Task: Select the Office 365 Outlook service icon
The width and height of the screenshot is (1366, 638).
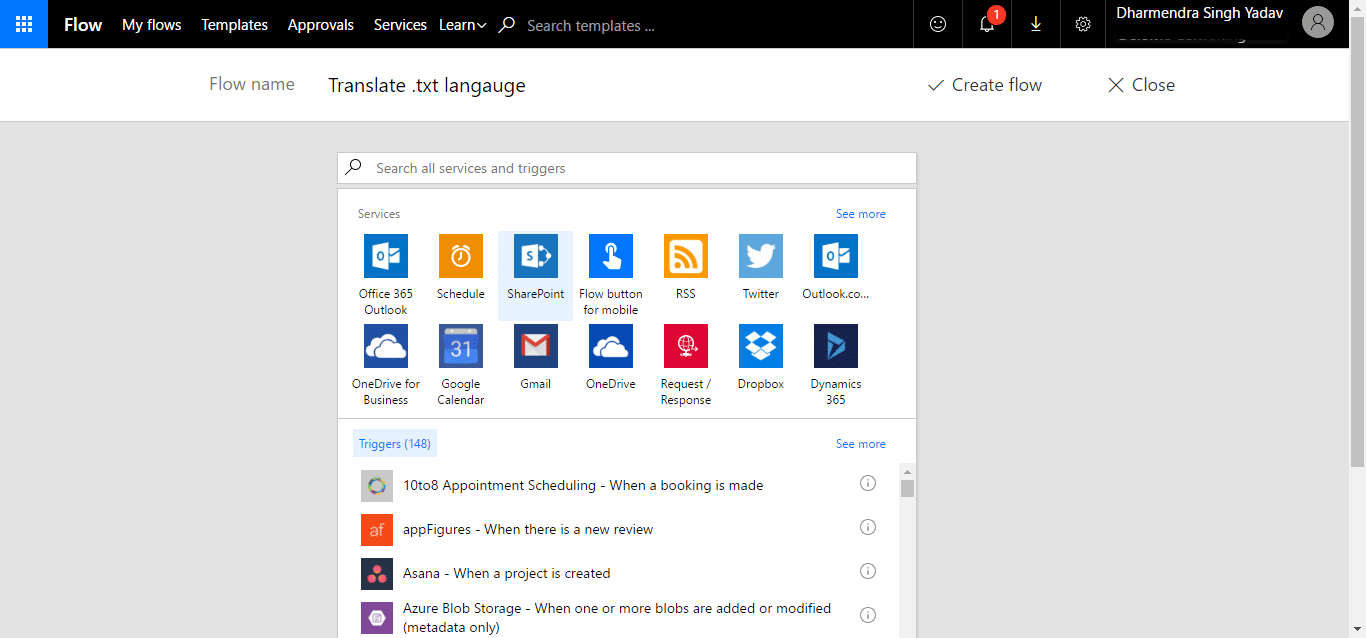Action: (386, 256)
